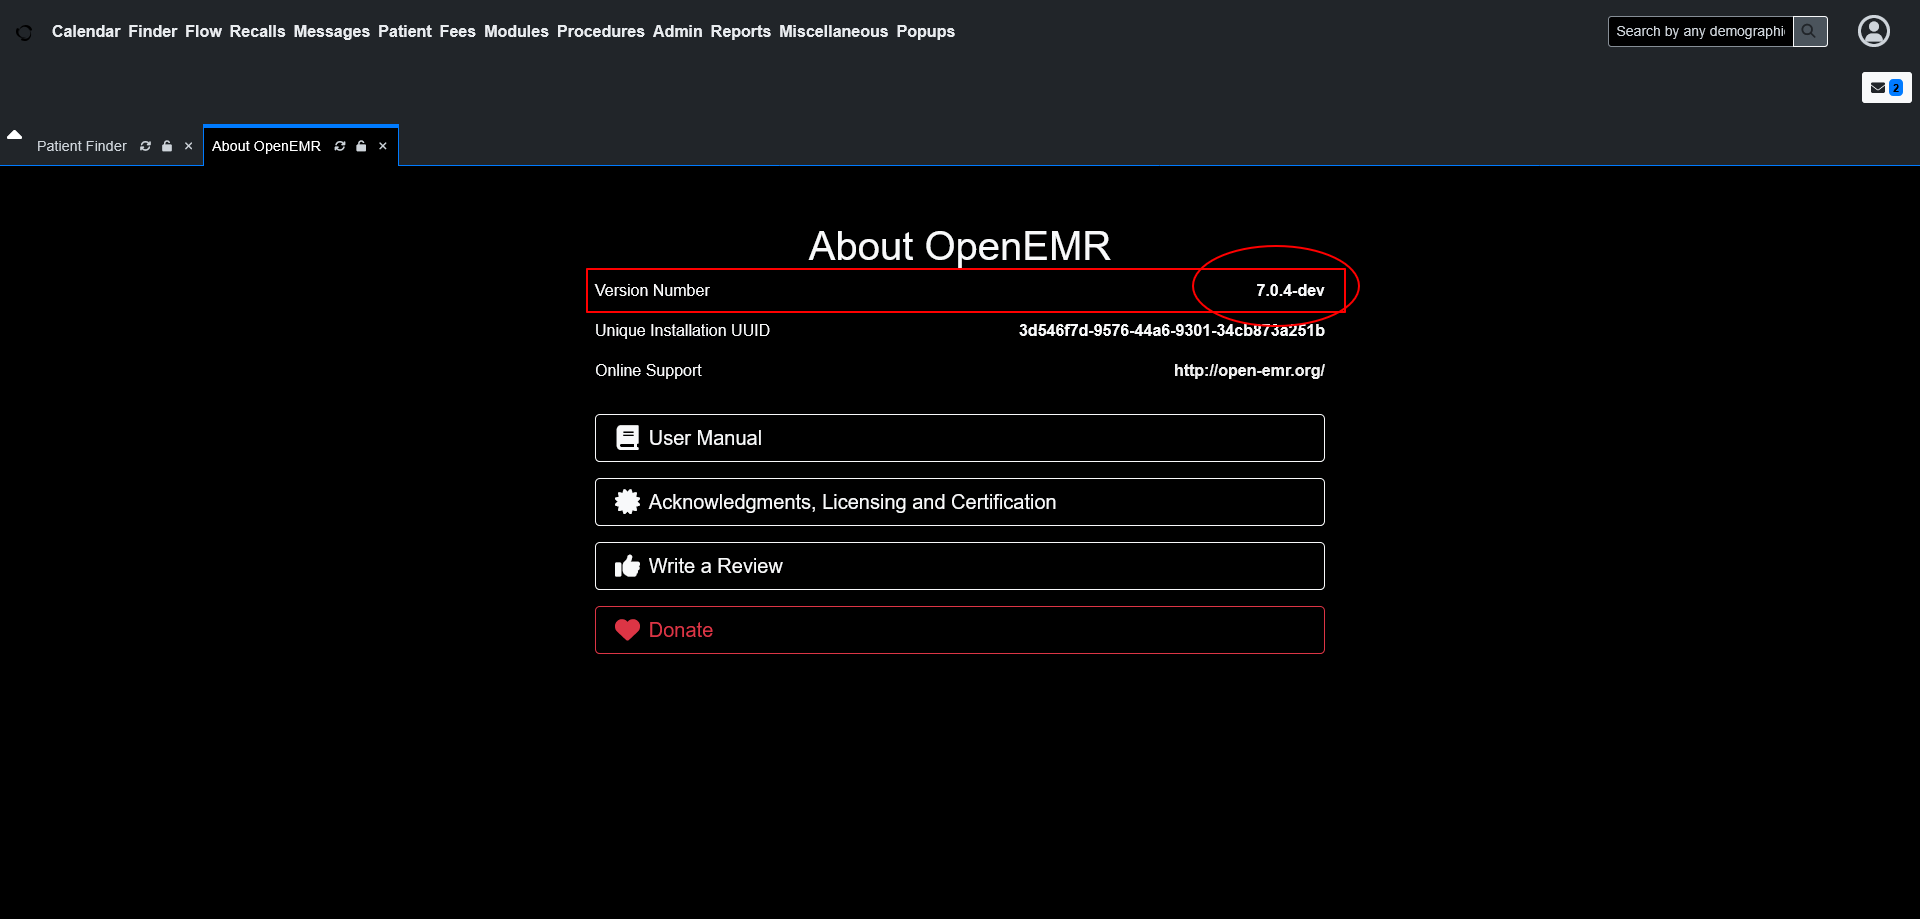Click the Donate button
This screenshot has width=1920, height=919.
tap(959, 630)
